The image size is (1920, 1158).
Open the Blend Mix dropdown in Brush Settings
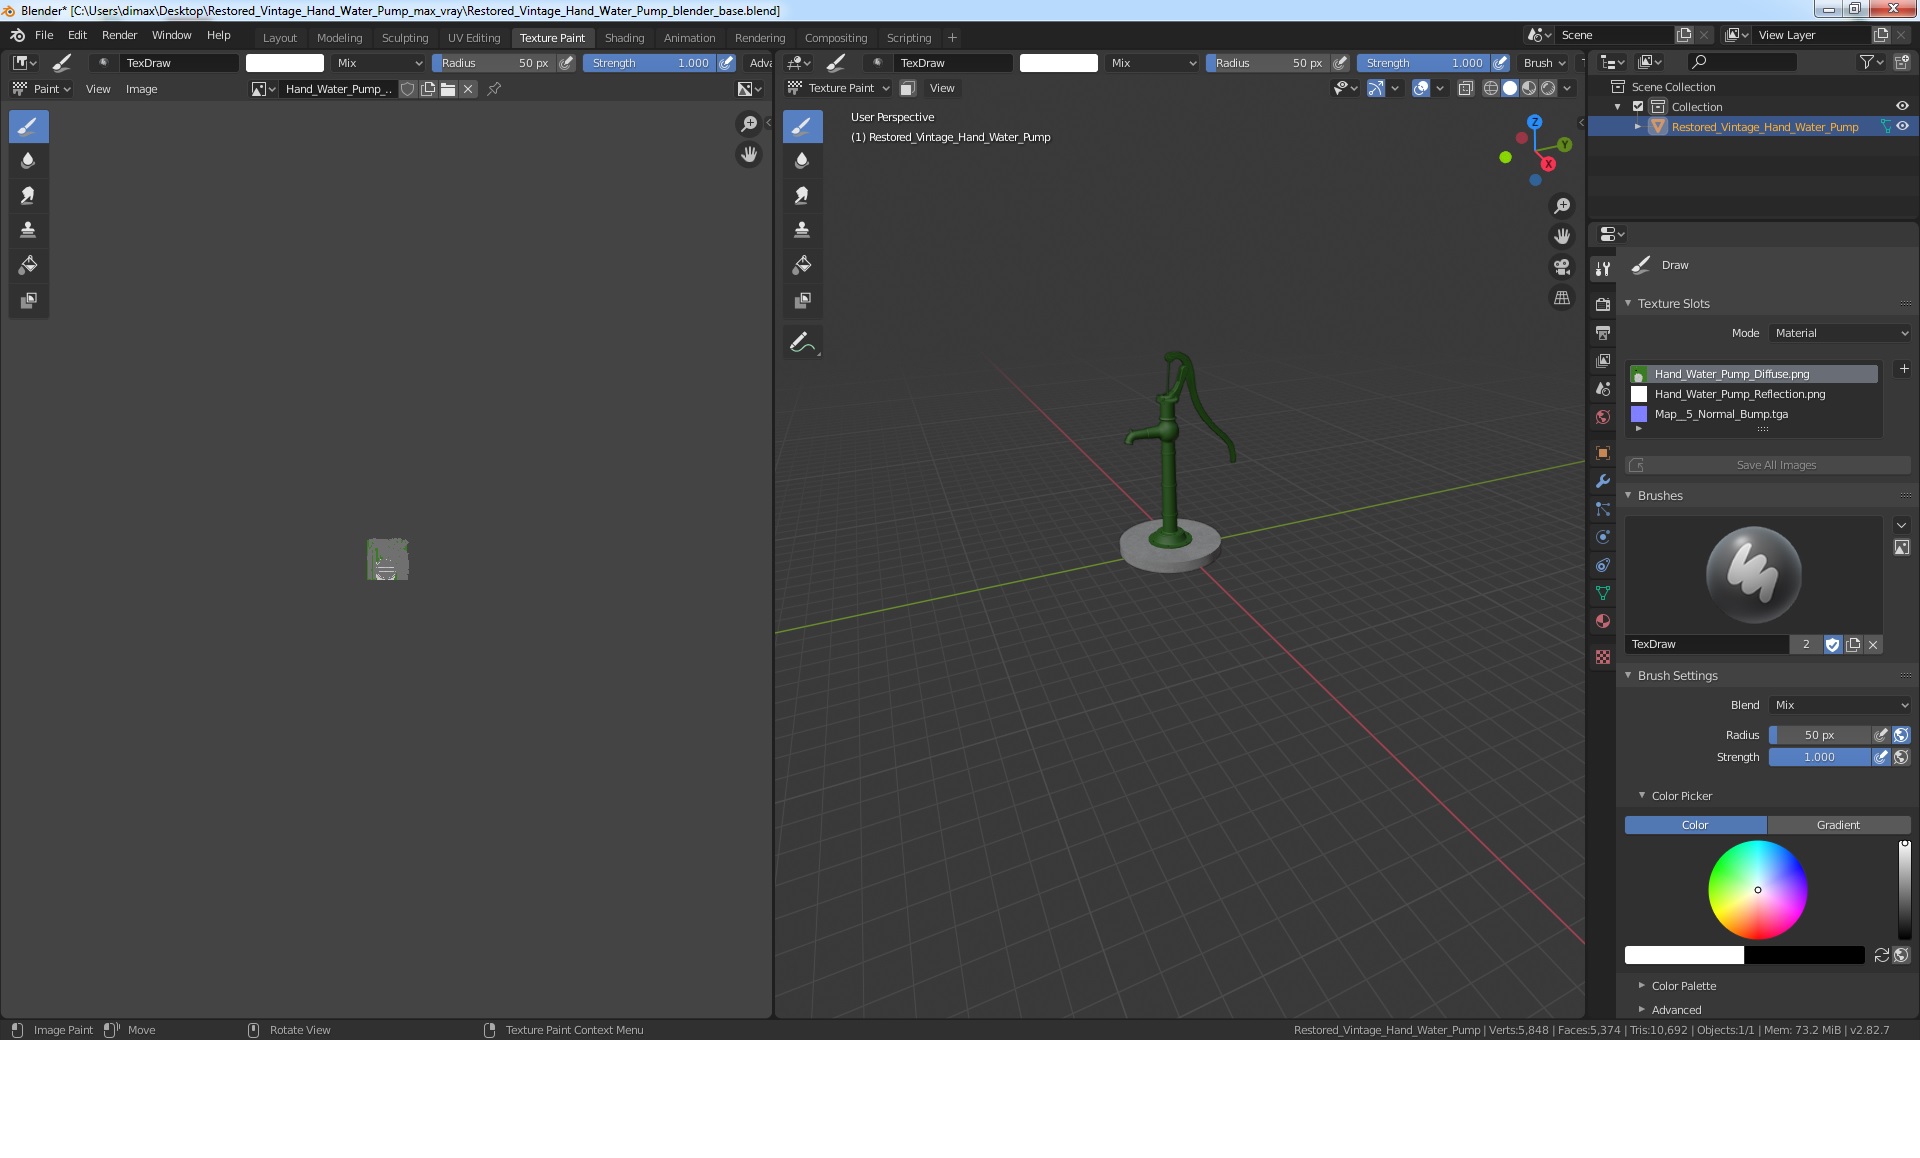point(1840,705)
